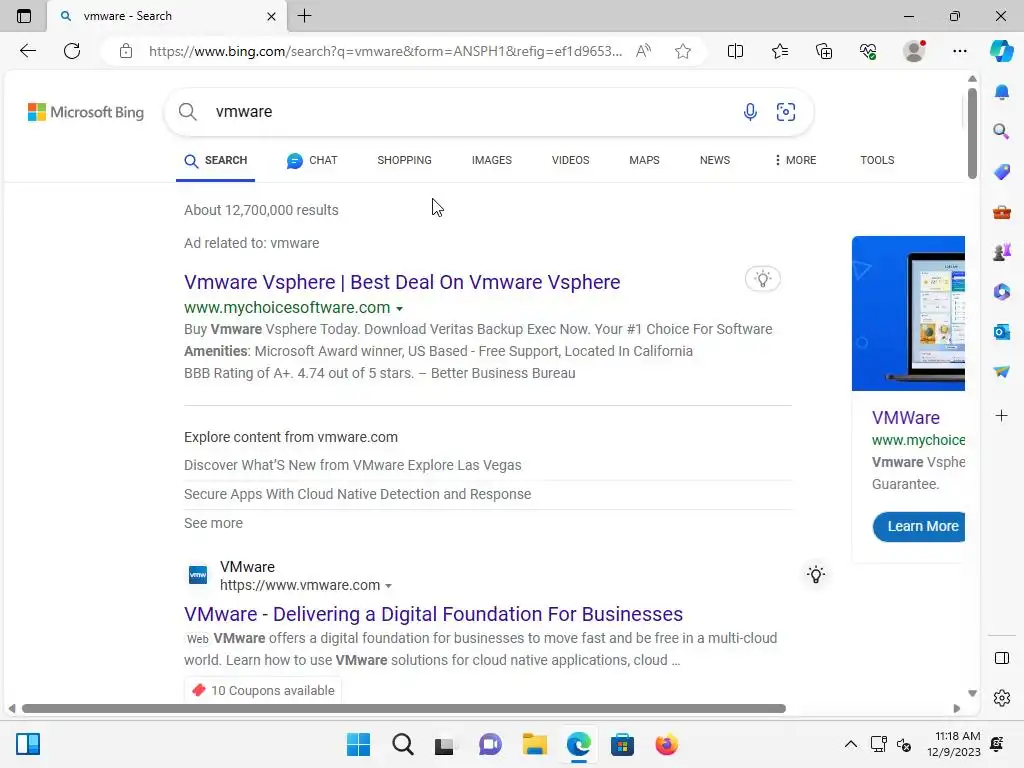Open Discover What'S New VMware Explore link
Screen dimensions: 1024x768
(353, 466)
